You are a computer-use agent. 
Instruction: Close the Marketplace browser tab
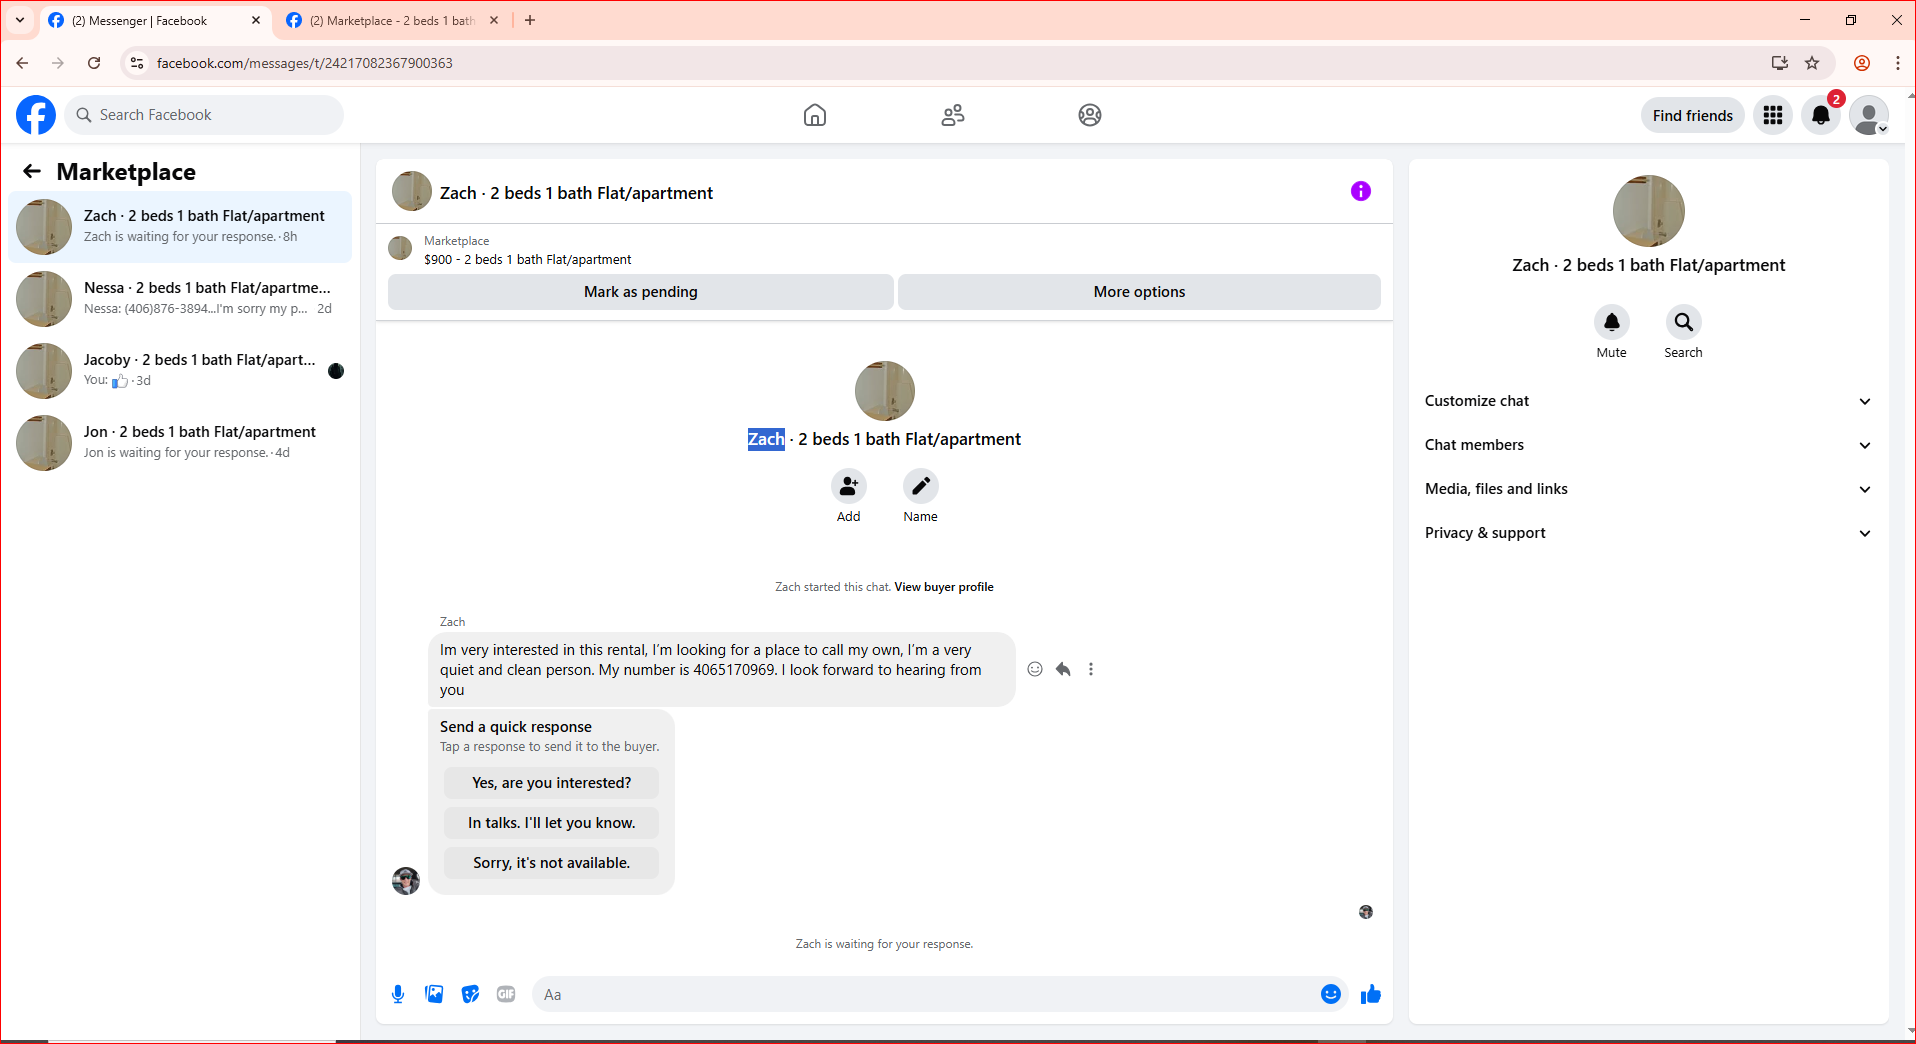point(494,20)
